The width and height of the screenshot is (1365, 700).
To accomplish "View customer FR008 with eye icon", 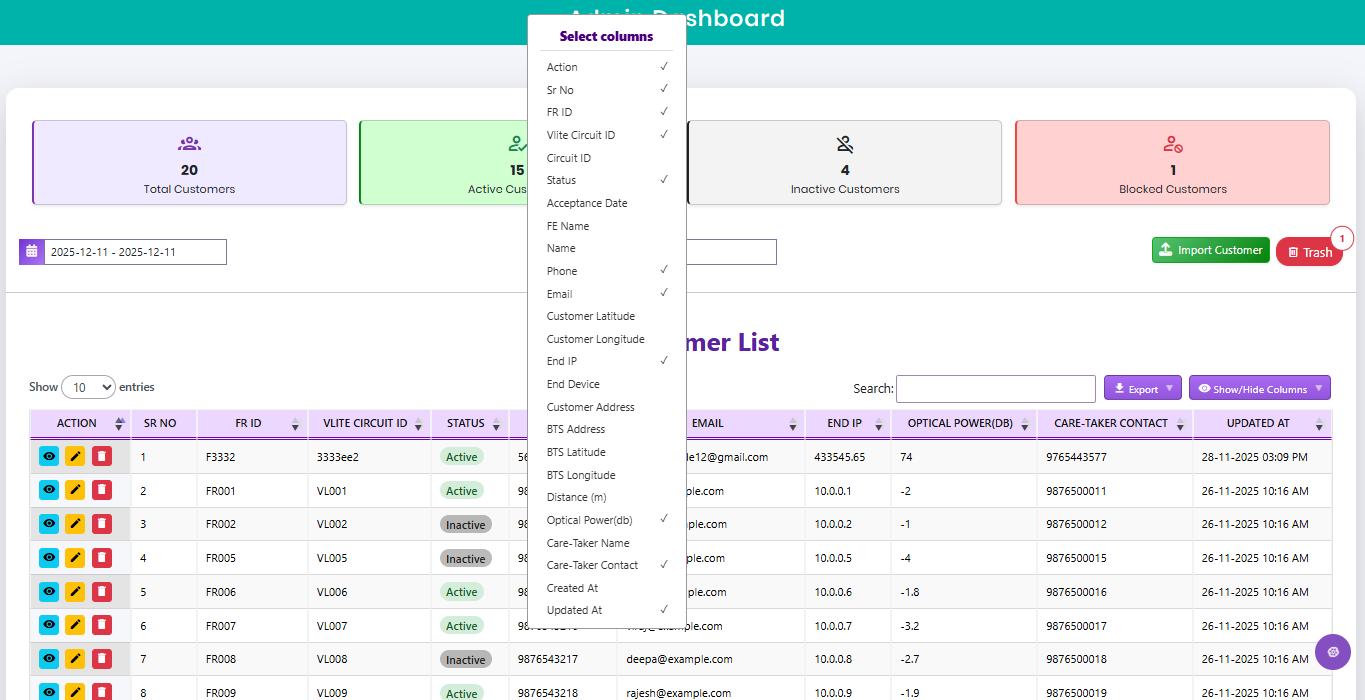I will click(49, 659).
